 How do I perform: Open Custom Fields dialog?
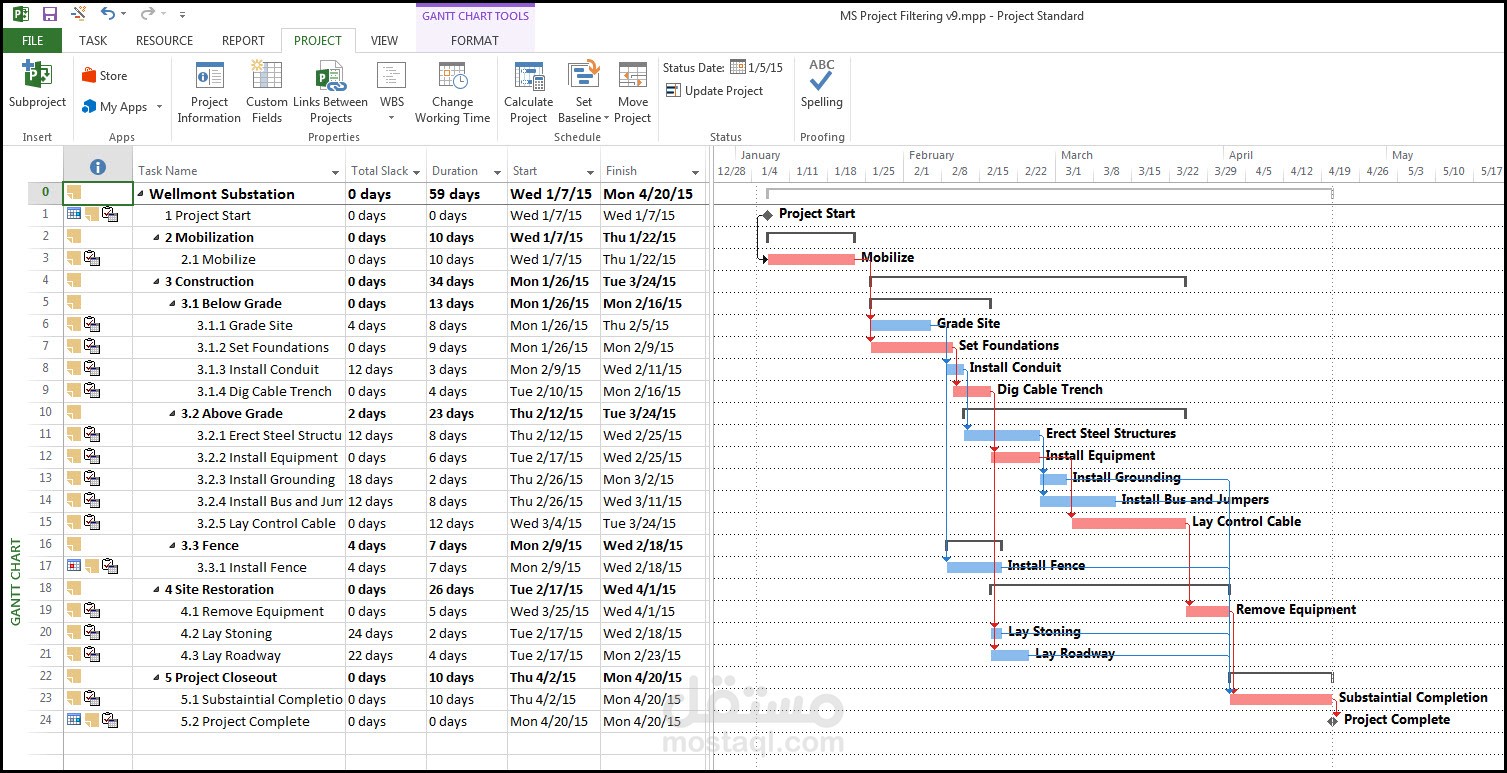pyautogui.click(x=267, y=91)
